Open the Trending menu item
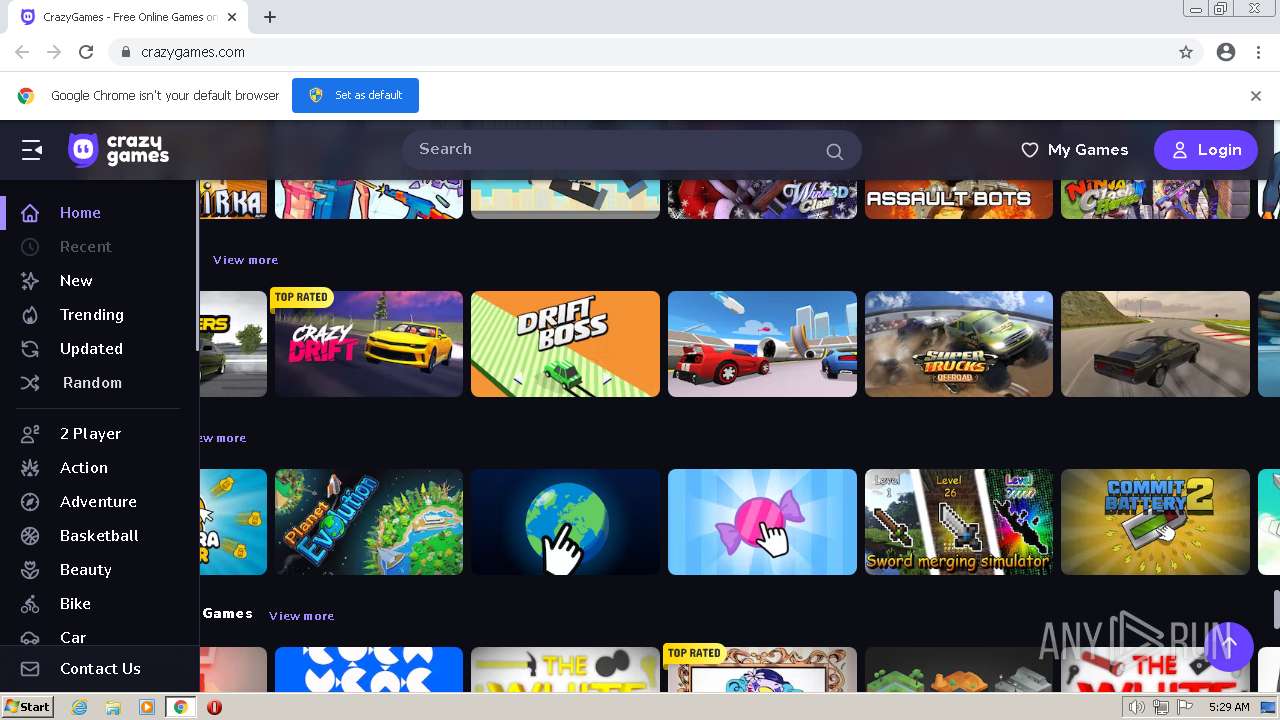This screenshot has width=1280, height=720. click(x=92, y=315)
